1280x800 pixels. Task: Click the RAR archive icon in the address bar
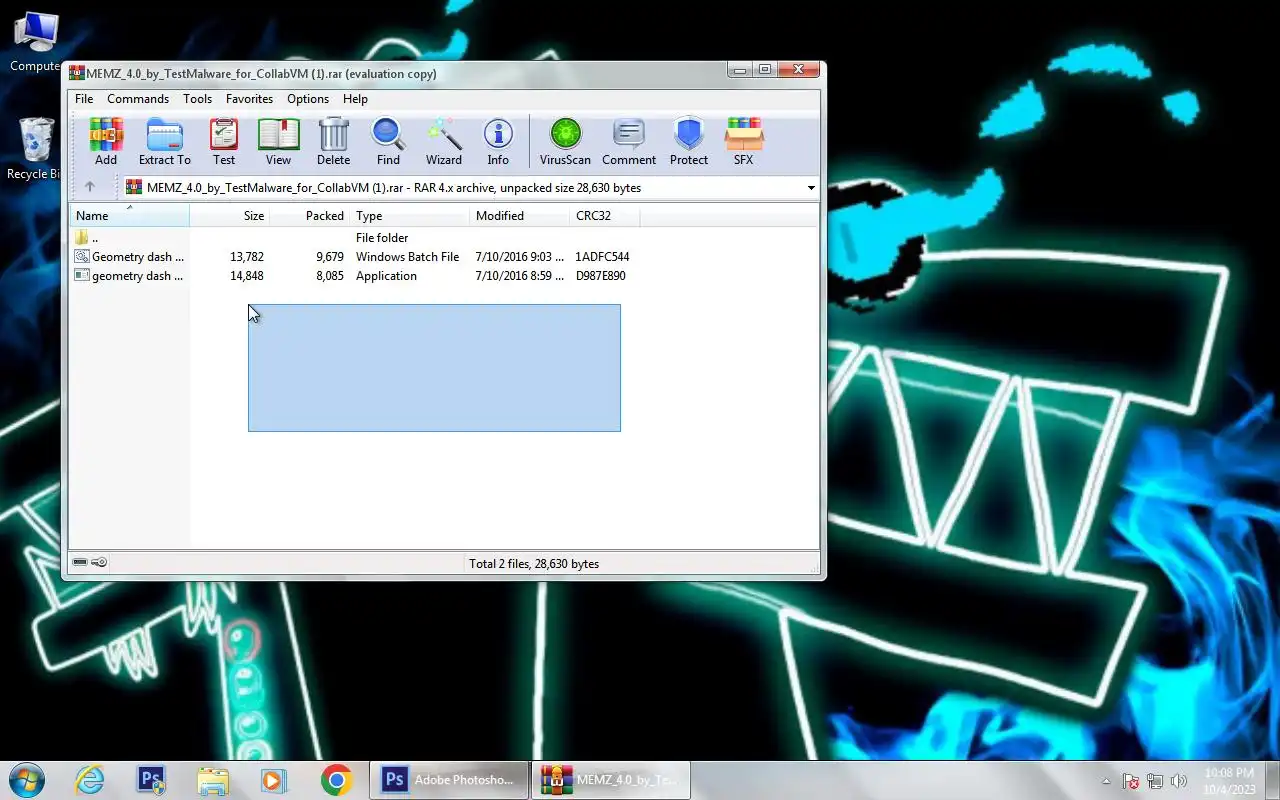(133, 187)
